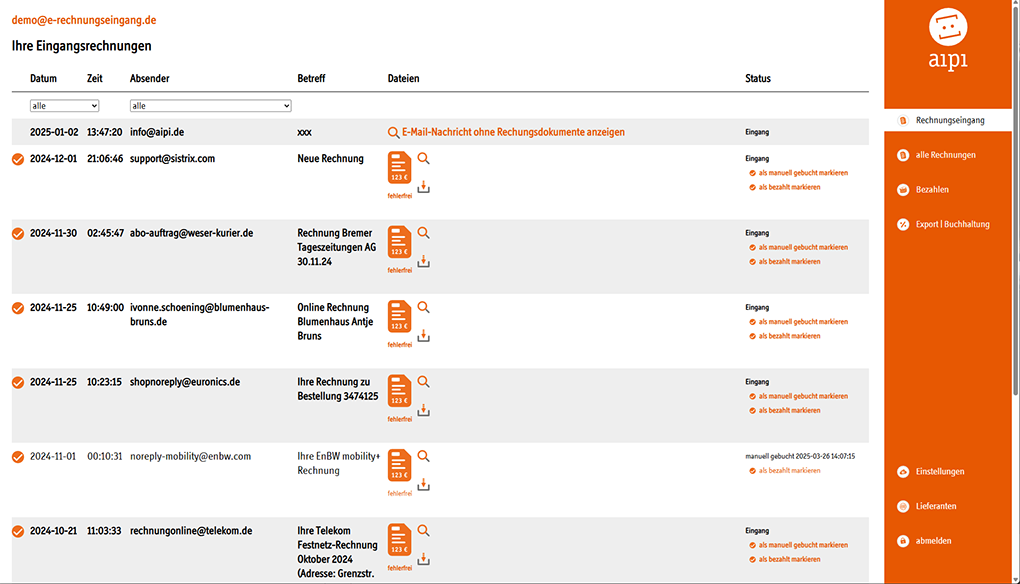The image size is (1020, 584).
Task: Click the Absender column header
Action: click(150, 79)
